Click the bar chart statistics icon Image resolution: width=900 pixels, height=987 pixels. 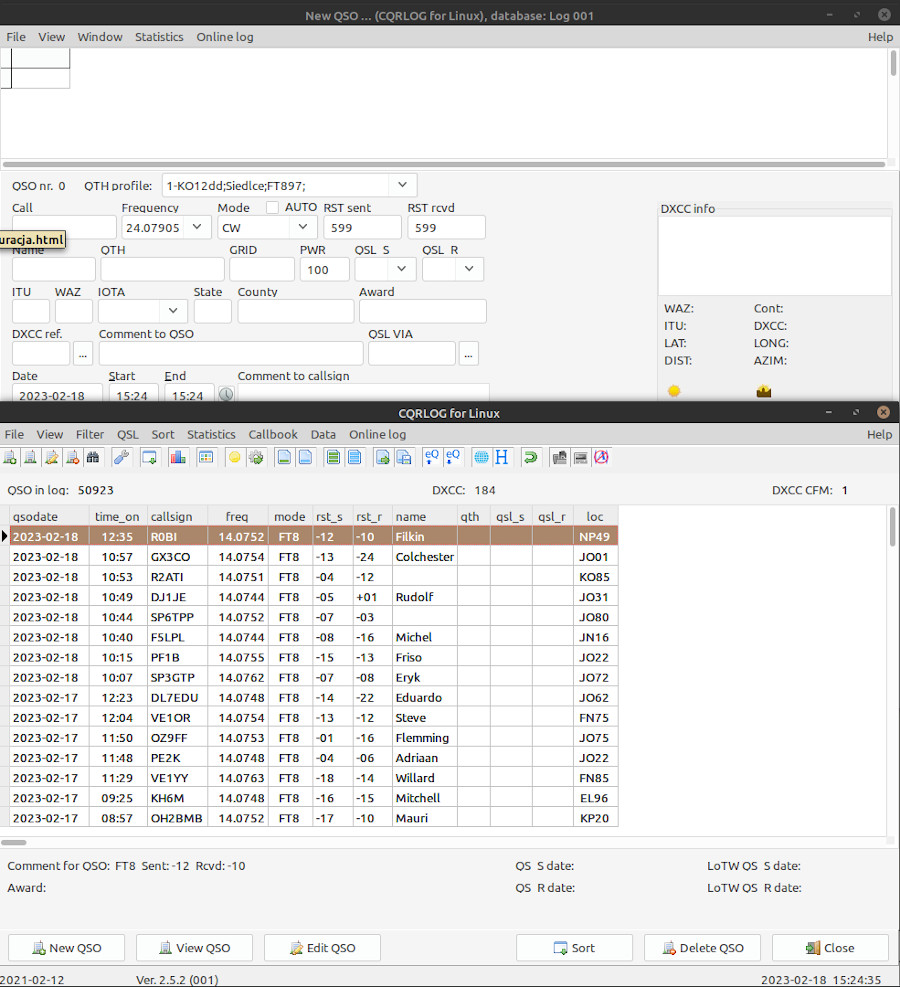[x=178, y=458]
